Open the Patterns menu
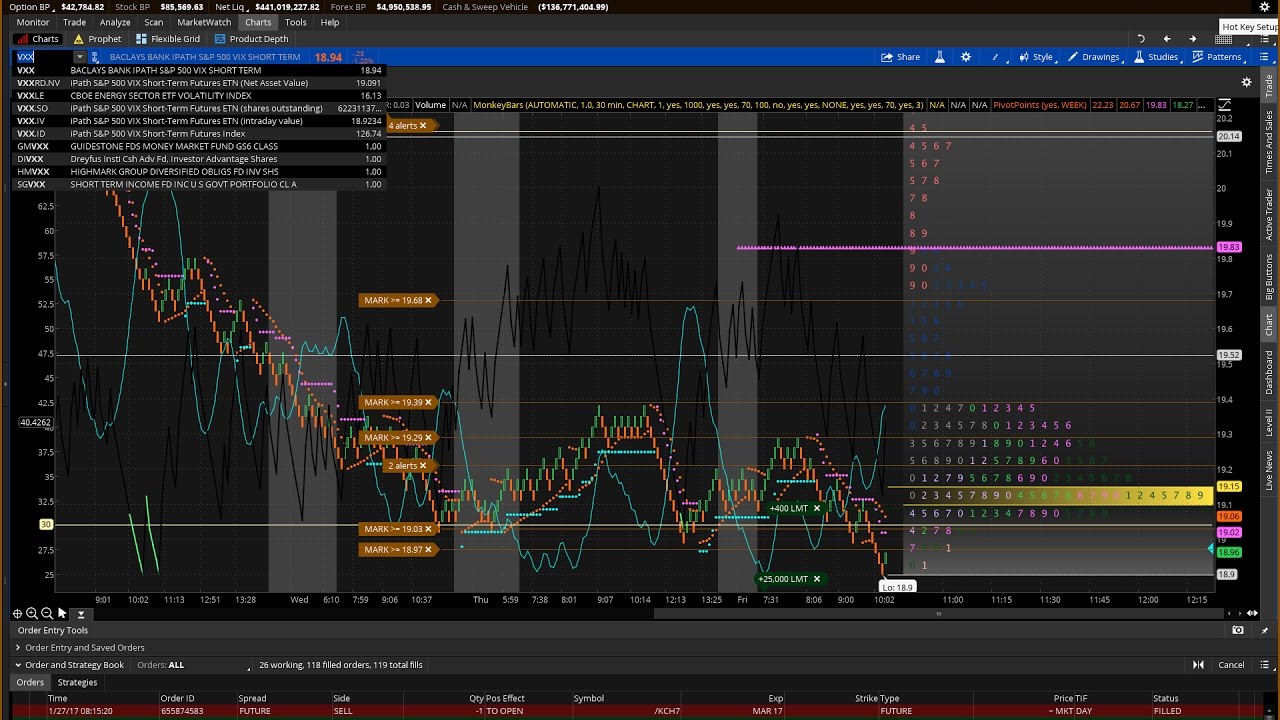Screen dimensions: 1280x720 pyautogui.click(x=1217, y=57)
